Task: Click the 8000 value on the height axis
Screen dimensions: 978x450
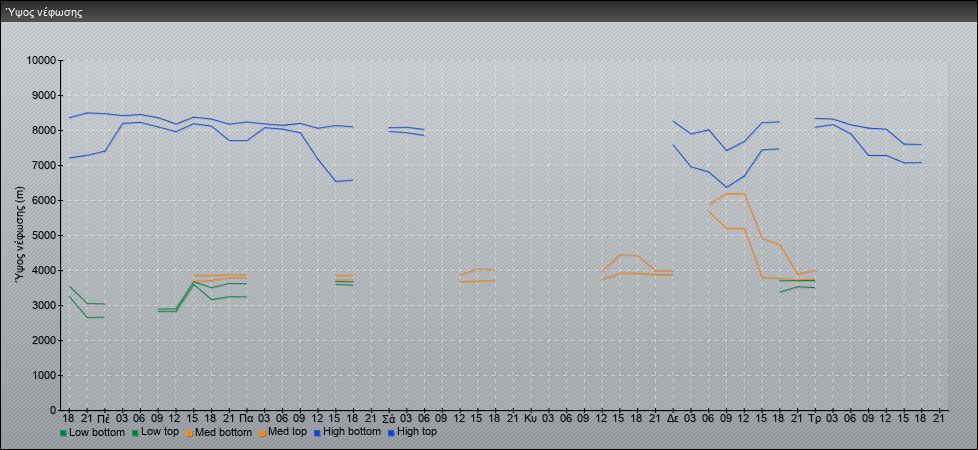Action: [x=44, y=130]
